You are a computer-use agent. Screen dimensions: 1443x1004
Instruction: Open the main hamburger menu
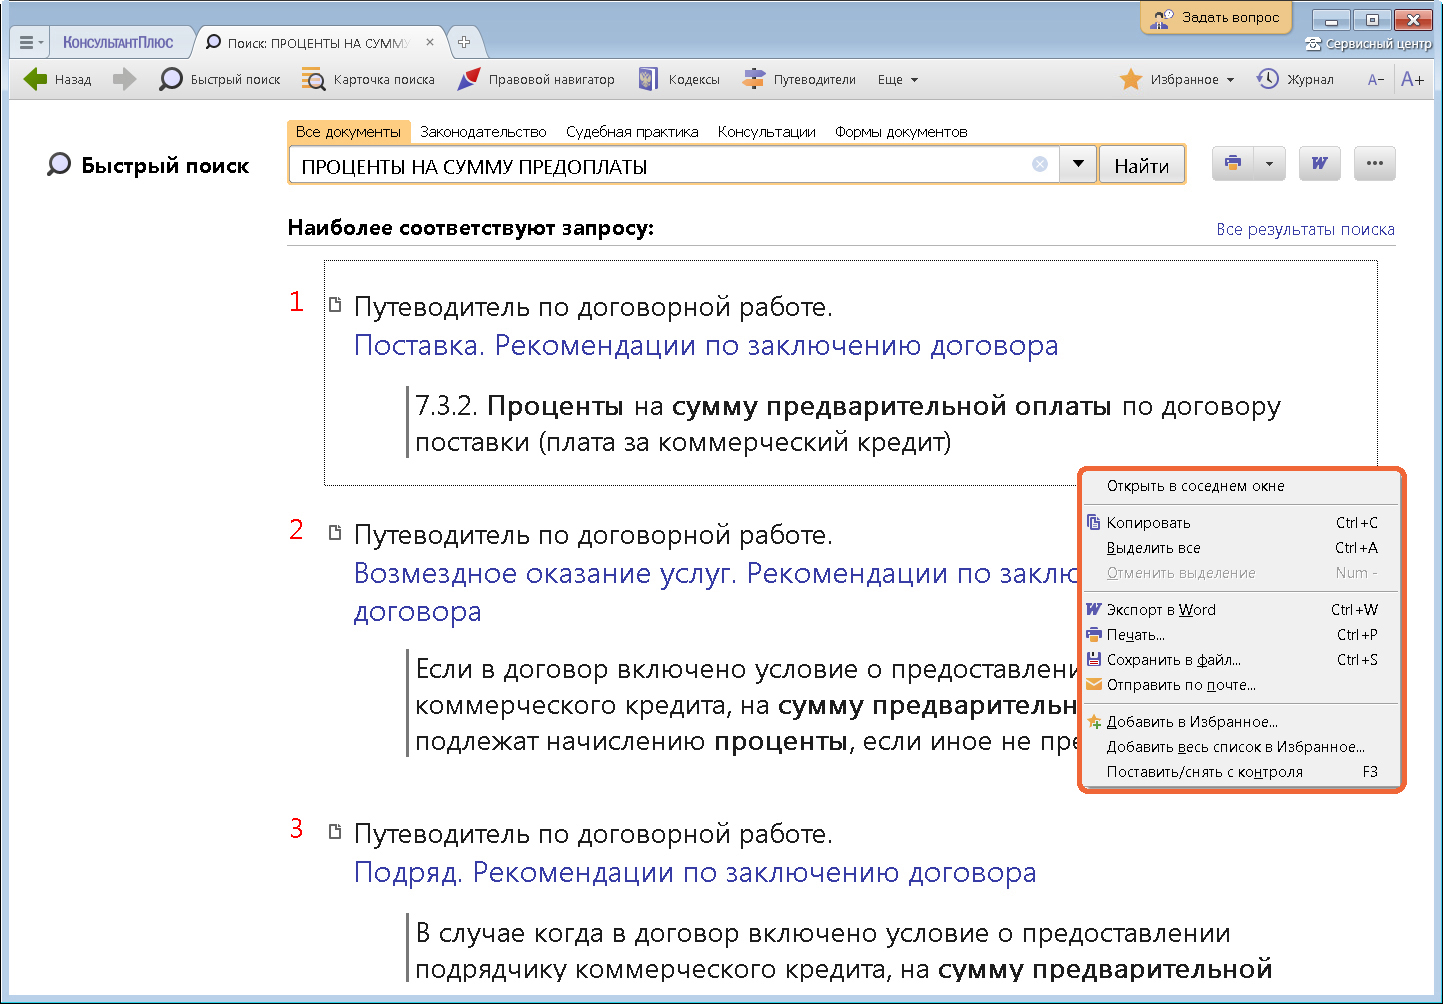(31, 43)
